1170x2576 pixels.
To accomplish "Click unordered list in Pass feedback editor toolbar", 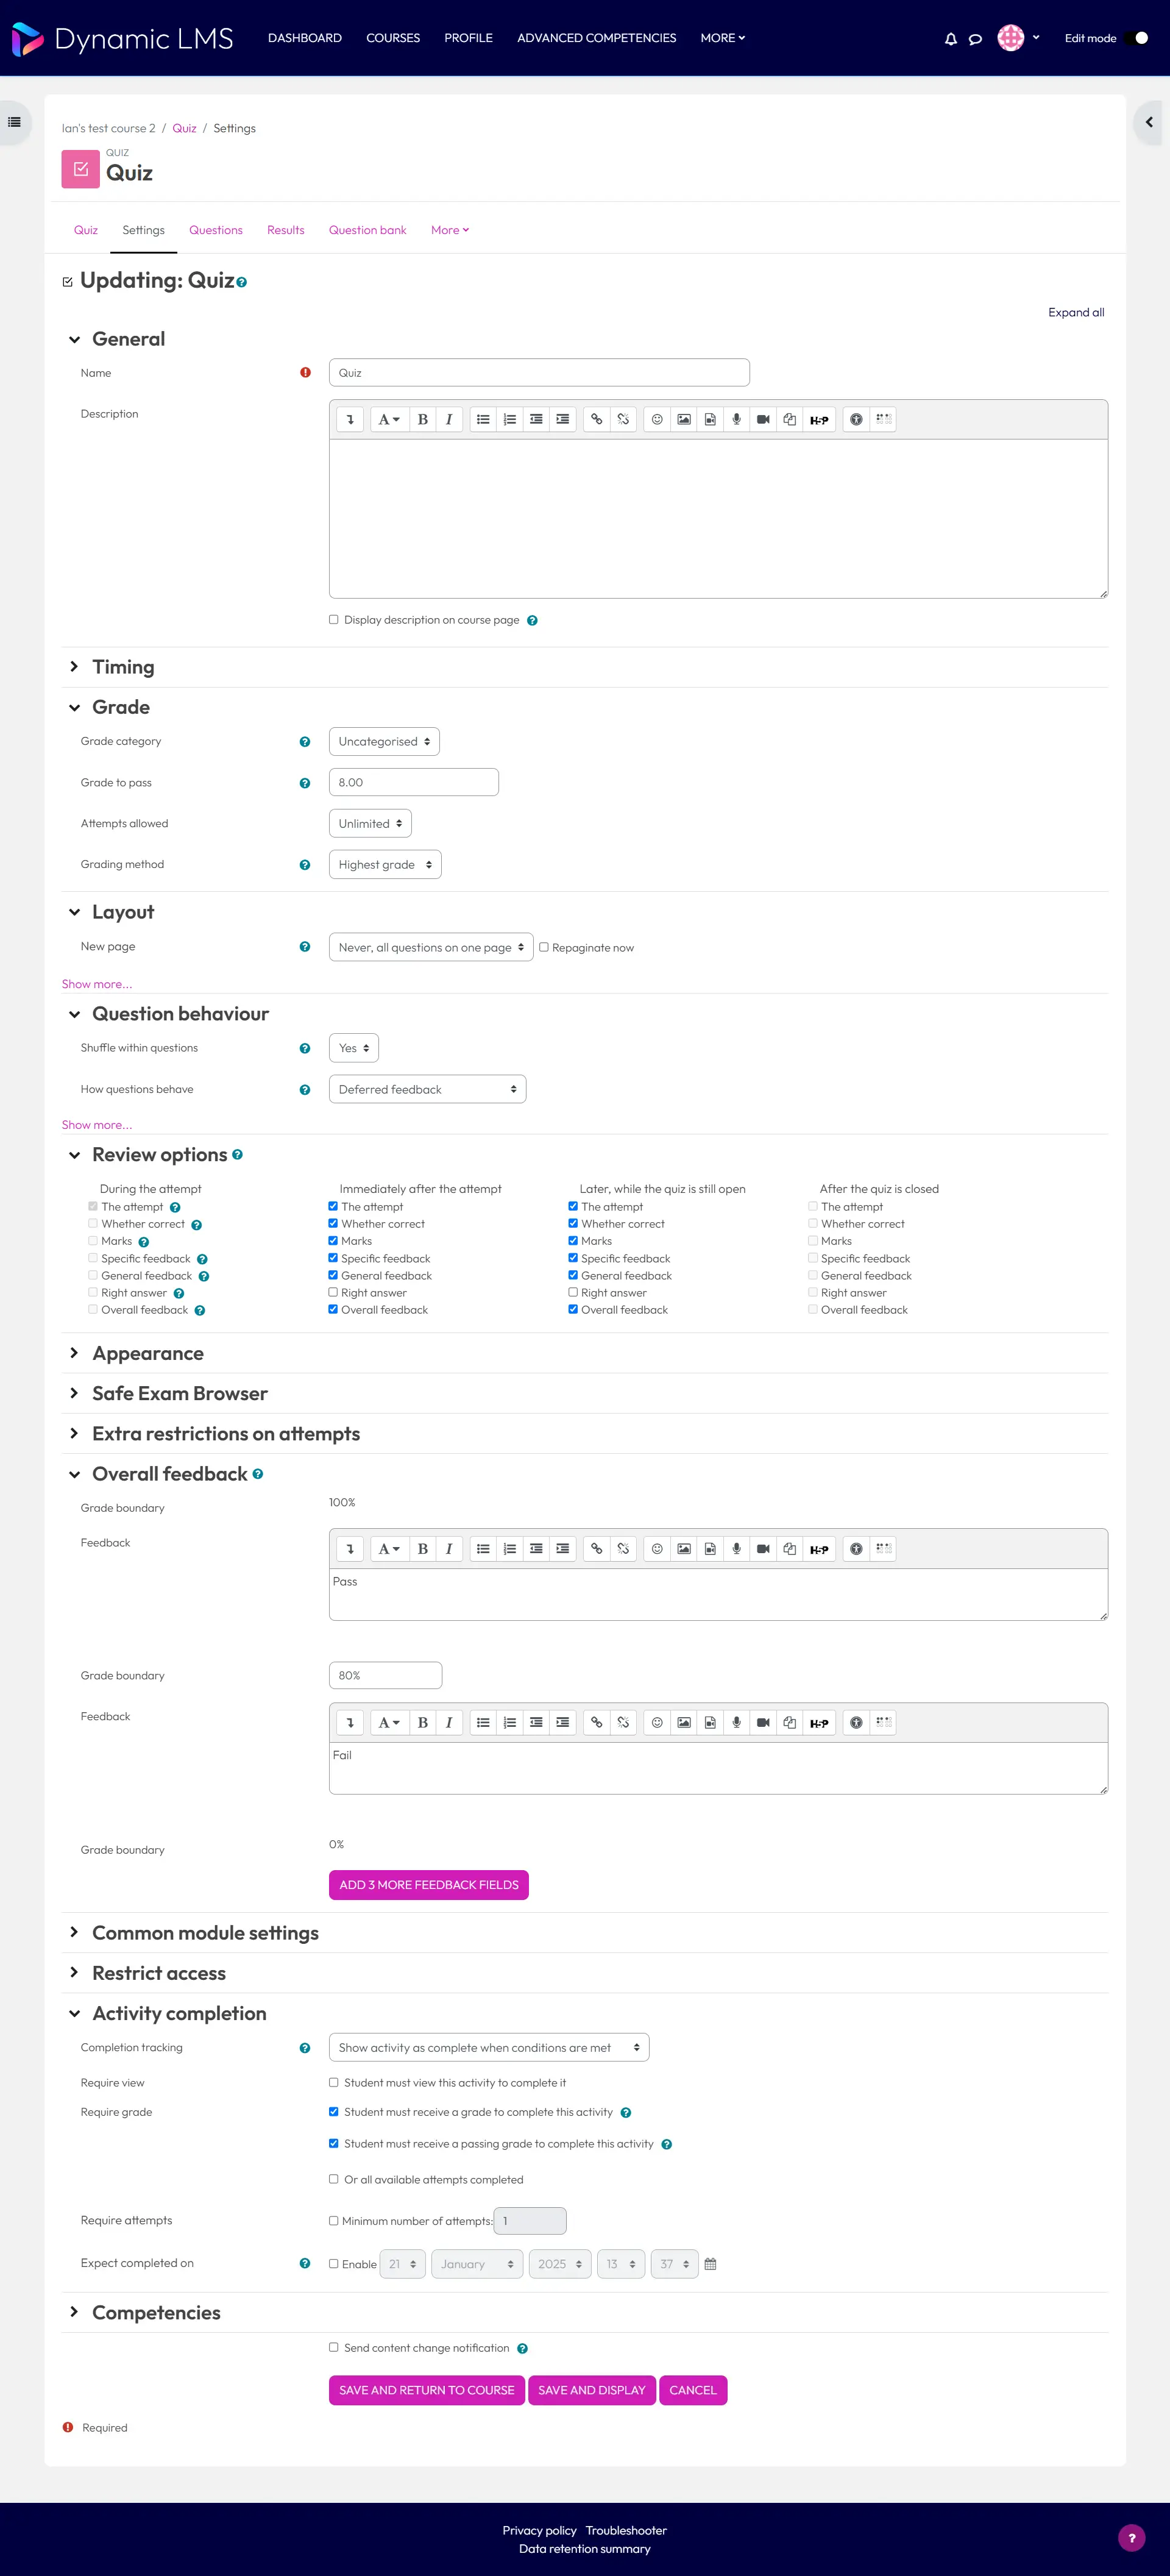I will [x=483, y=1548].
